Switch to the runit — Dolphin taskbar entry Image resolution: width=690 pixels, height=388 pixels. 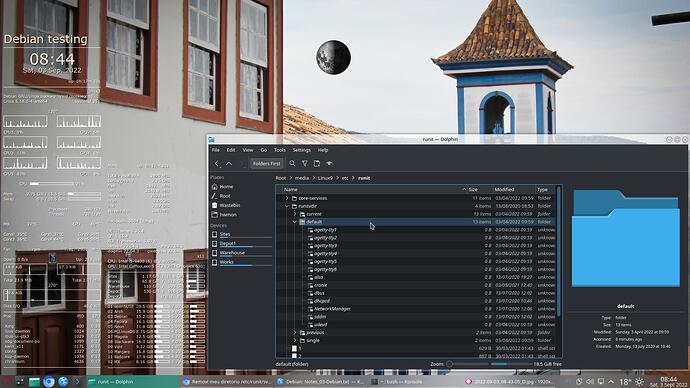[132, 382]
